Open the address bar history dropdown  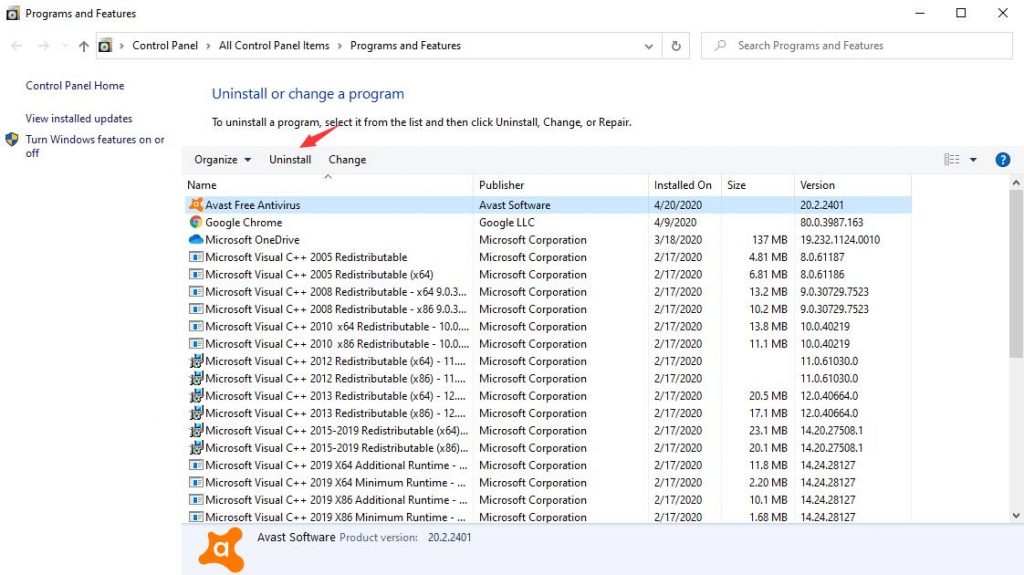pos(648,46)
